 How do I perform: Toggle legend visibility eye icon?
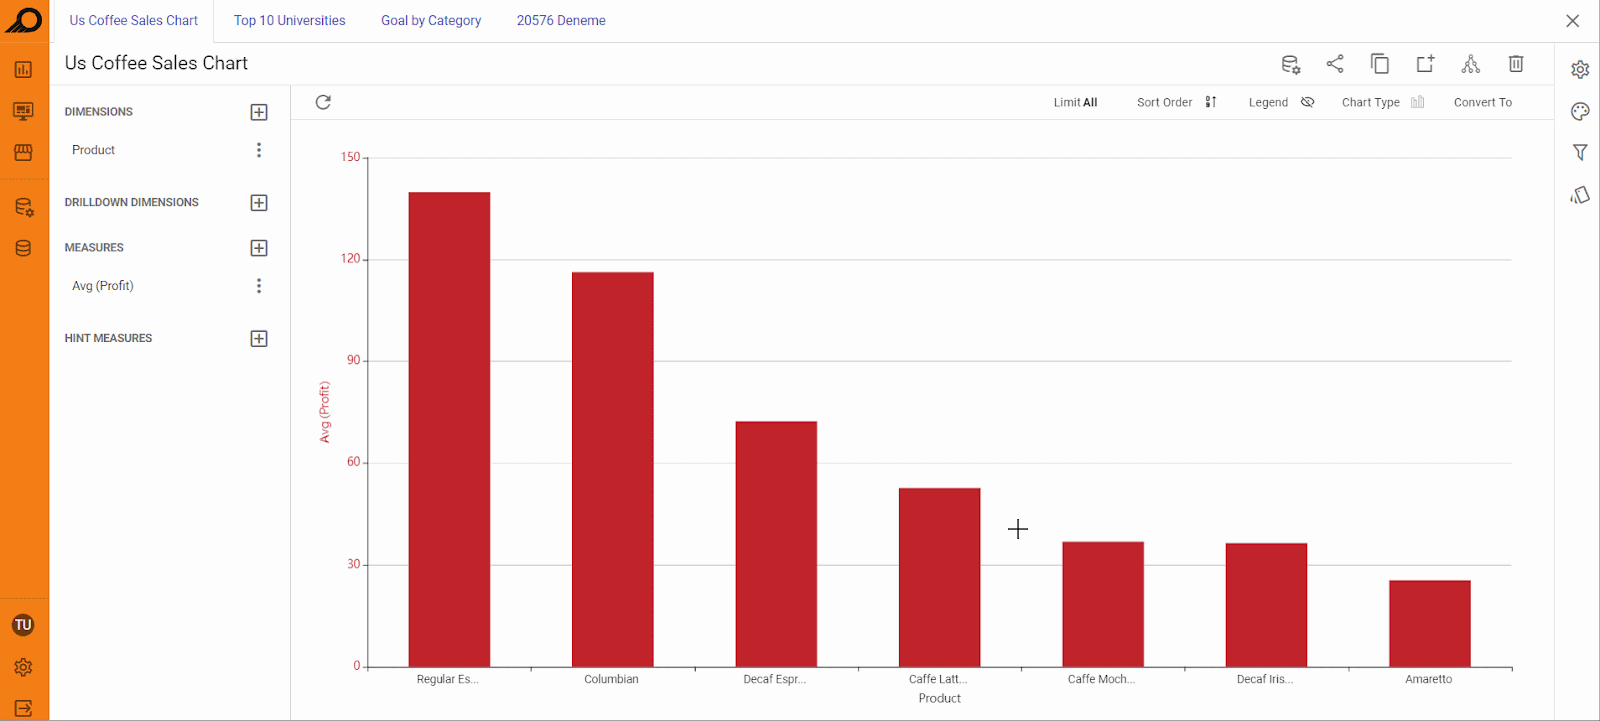[1307, 102]
